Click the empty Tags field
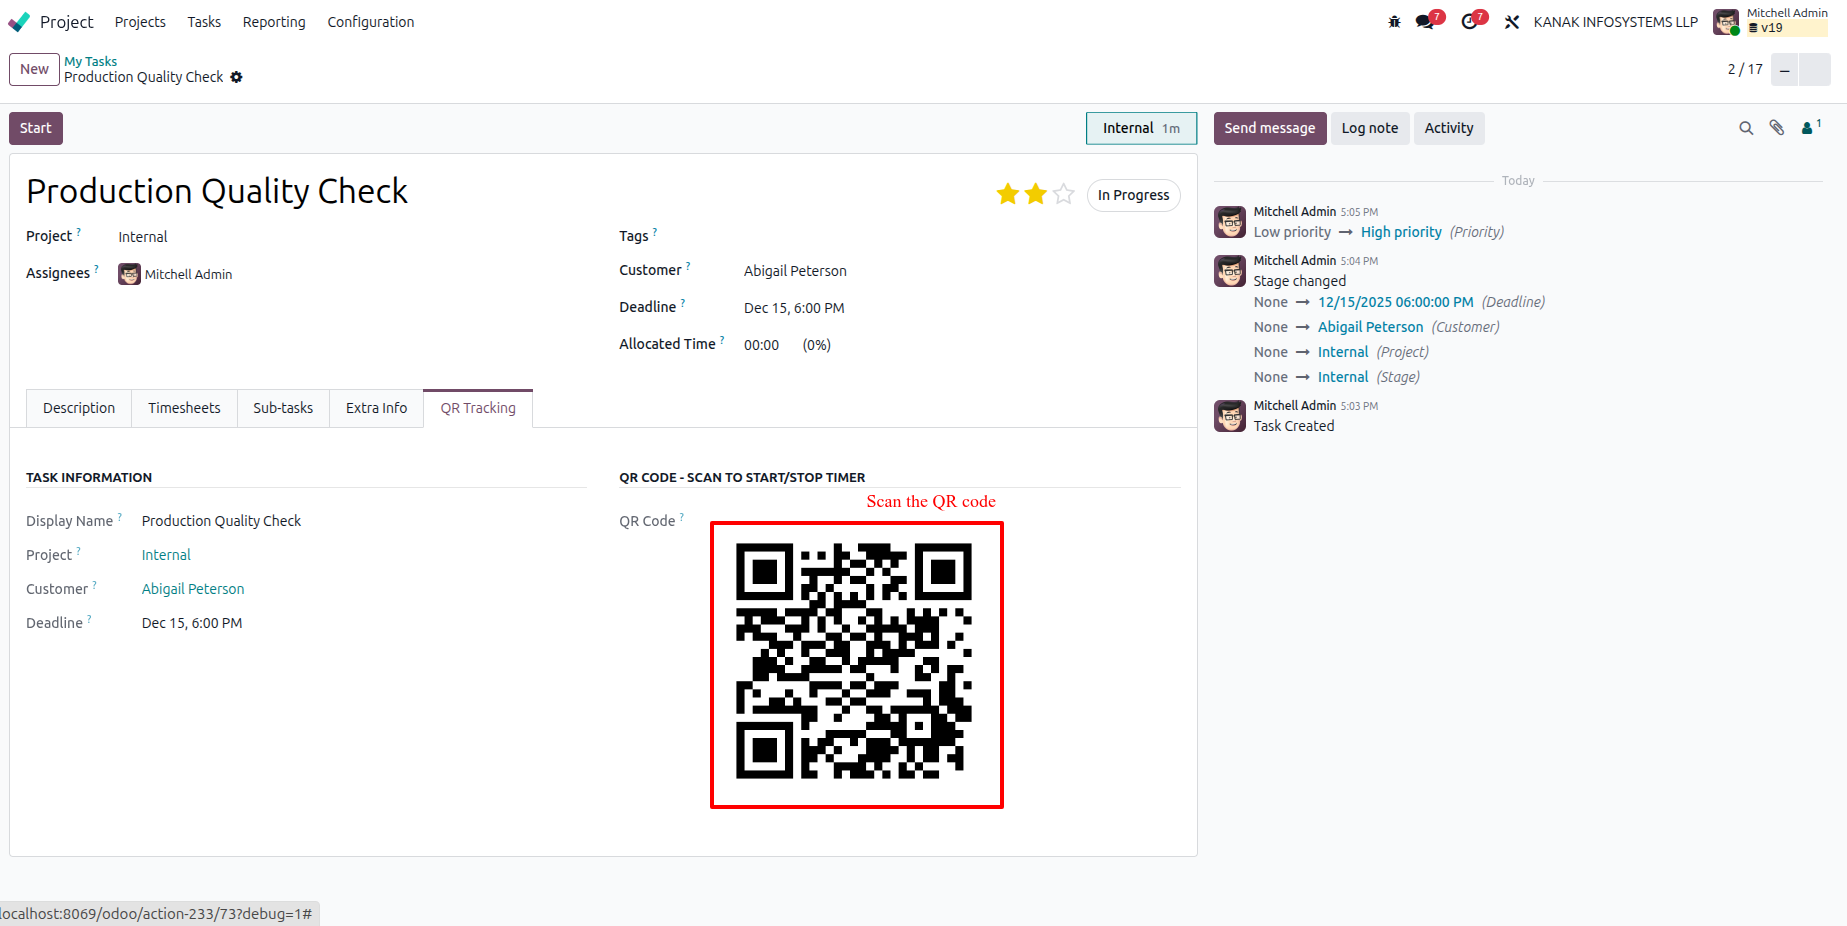 coord(961,236)
